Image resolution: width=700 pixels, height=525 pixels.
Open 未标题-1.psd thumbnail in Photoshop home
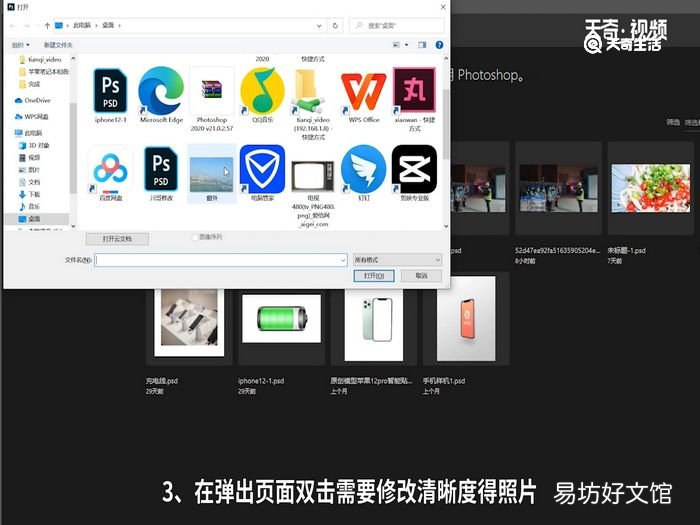[x=650, y=188]
